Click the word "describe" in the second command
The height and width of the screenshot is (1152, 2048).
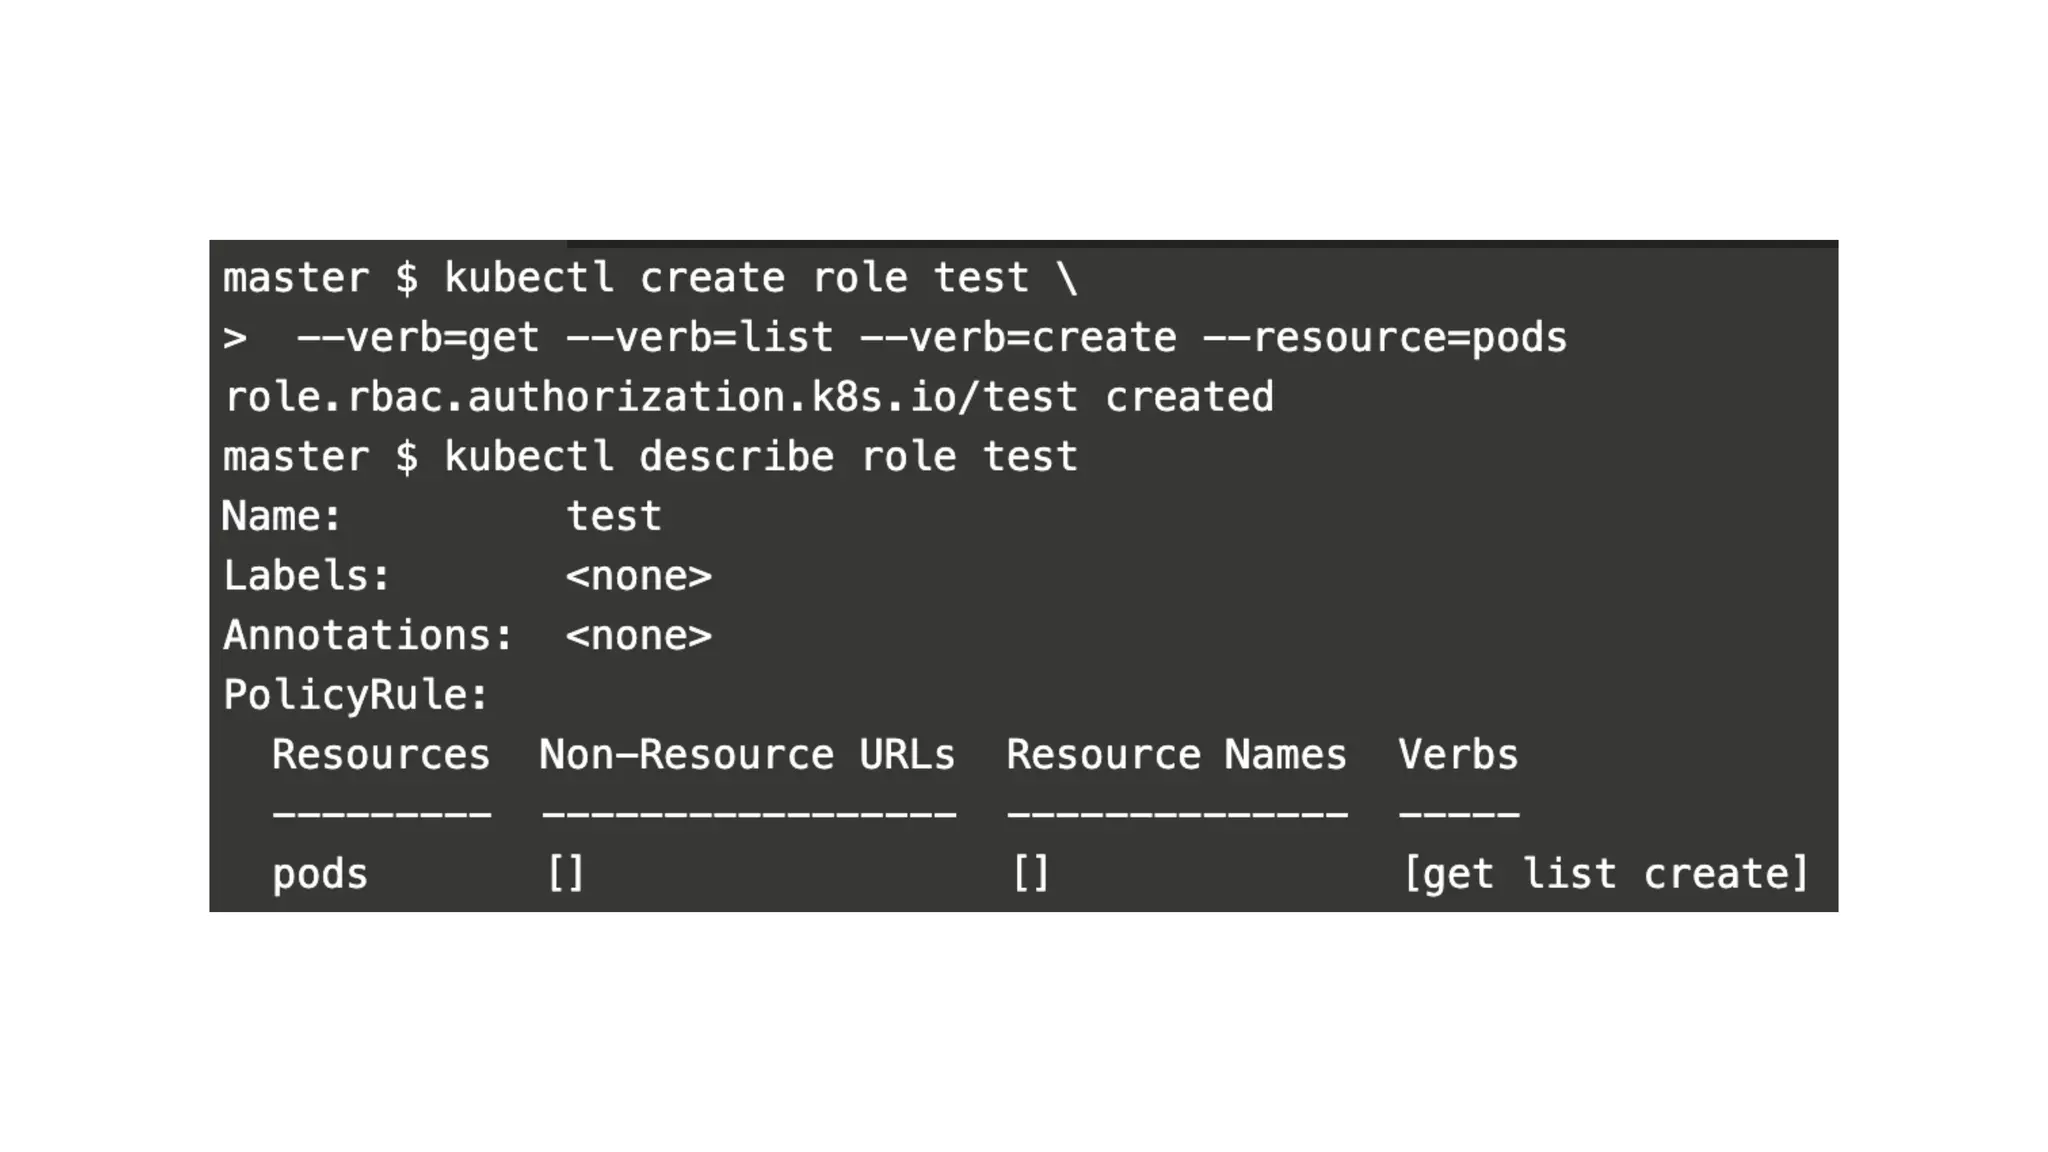click(x=736, y=457)
